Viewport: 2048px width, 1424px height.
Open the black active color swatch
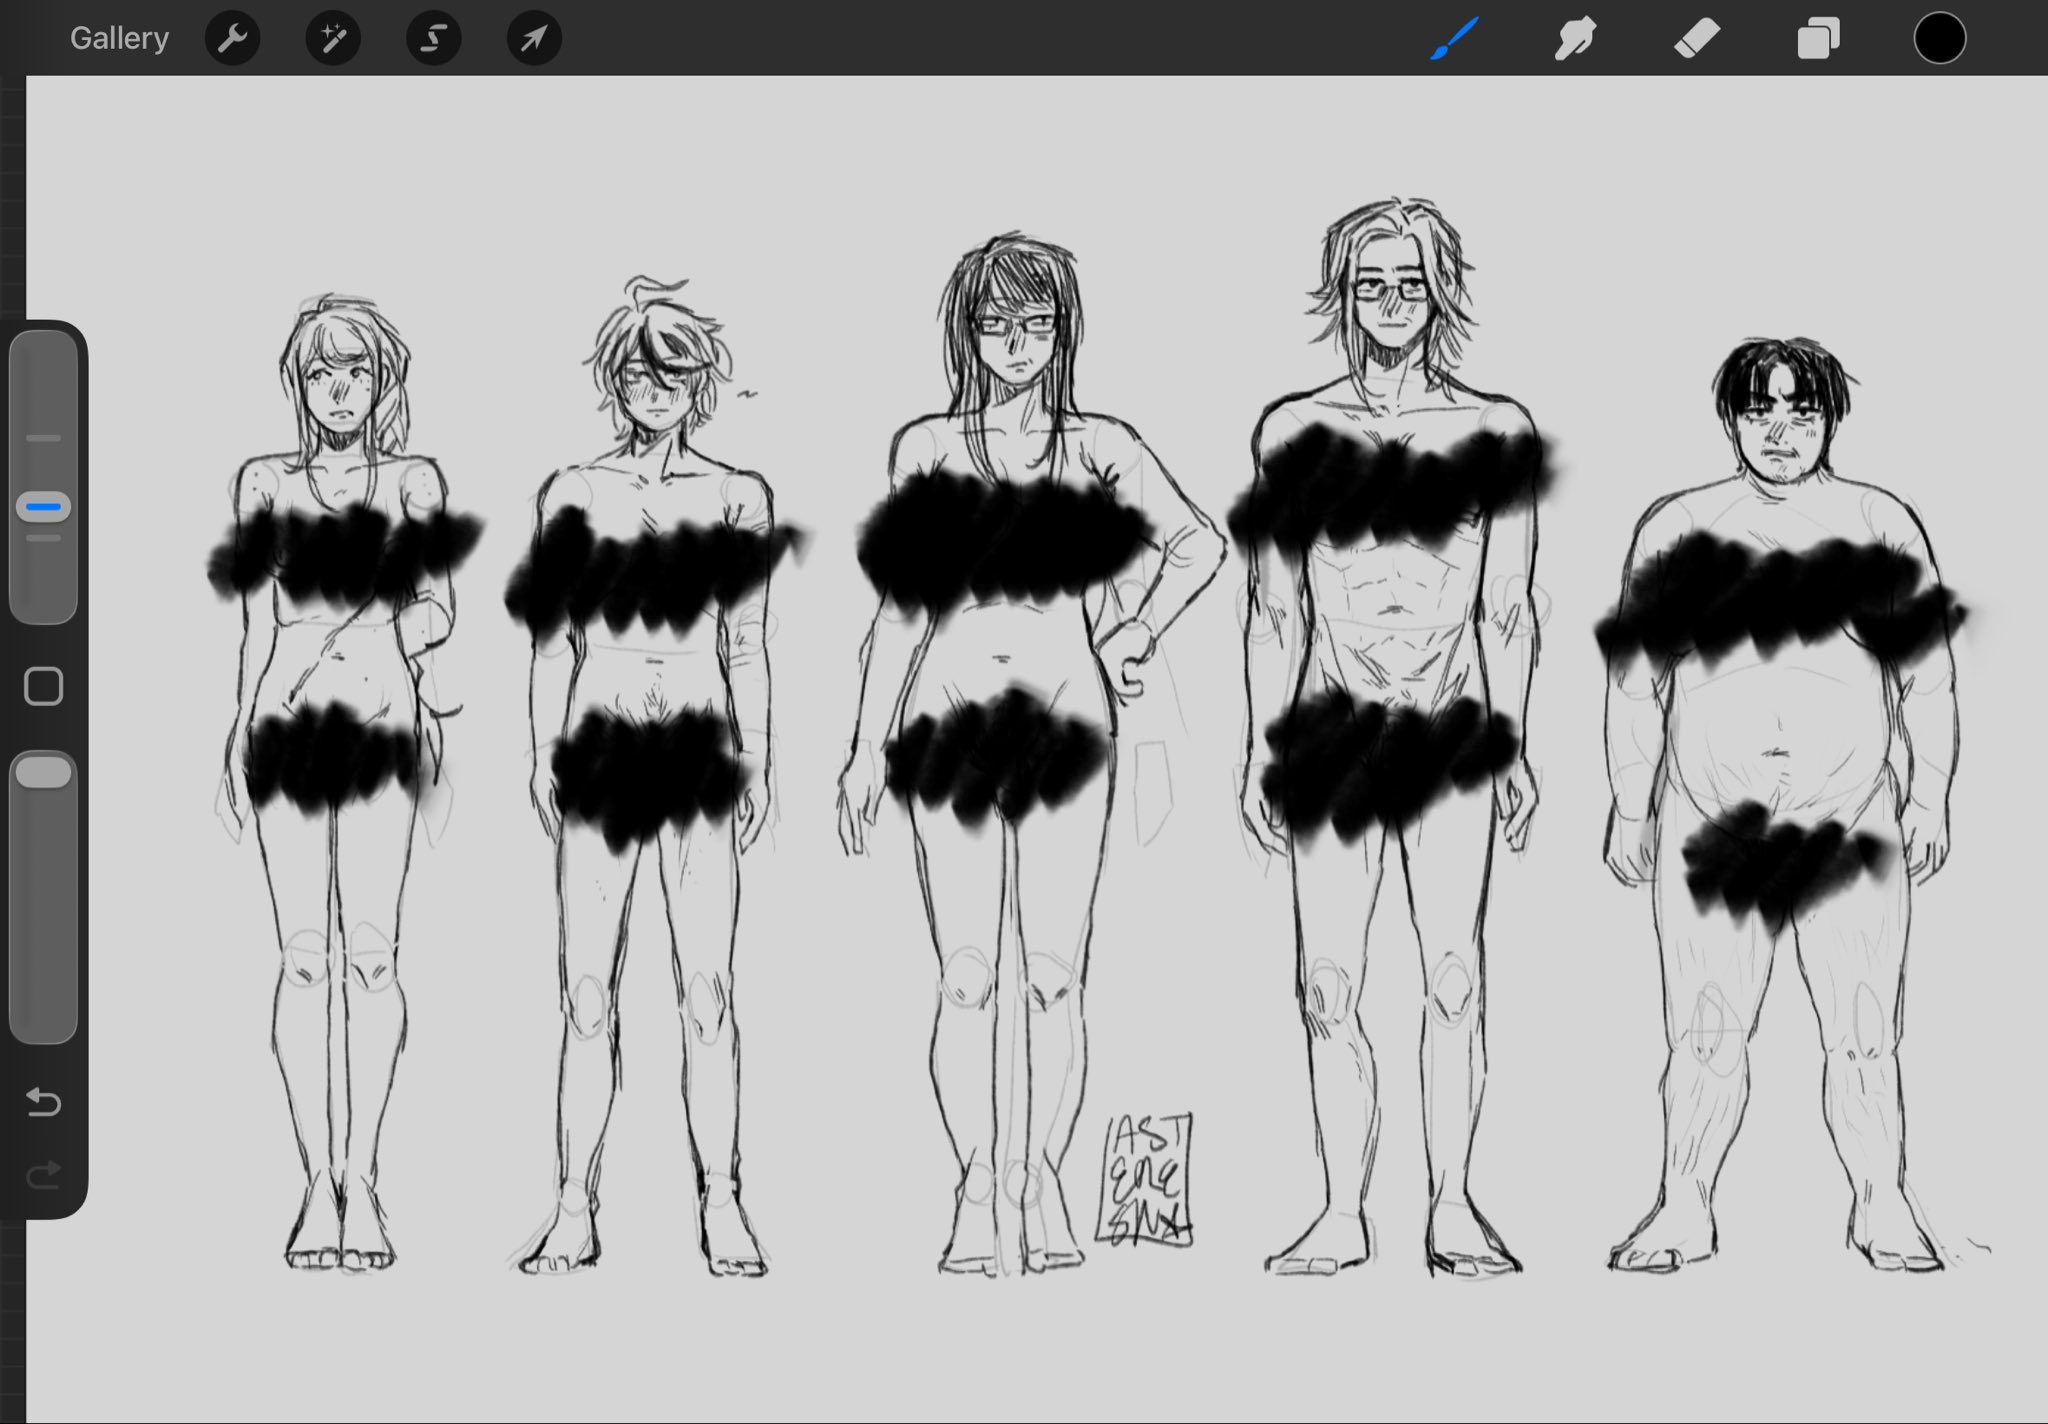1939,39
